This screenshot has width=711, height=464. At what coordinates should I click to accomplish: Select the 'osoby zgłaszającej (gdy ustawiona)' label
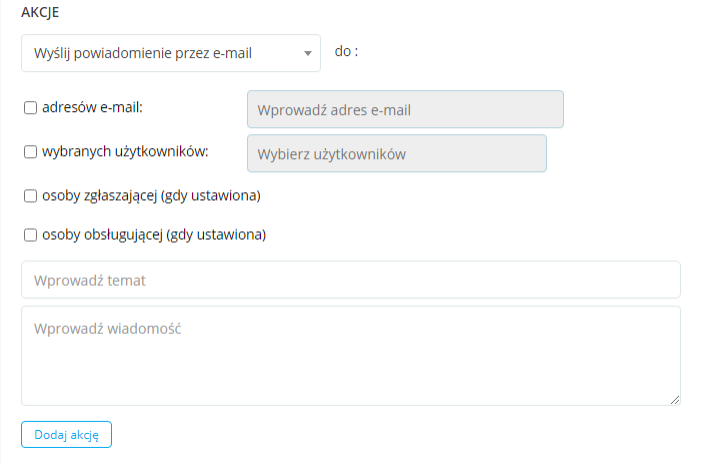pyautogui.click(x=150, y=196)
